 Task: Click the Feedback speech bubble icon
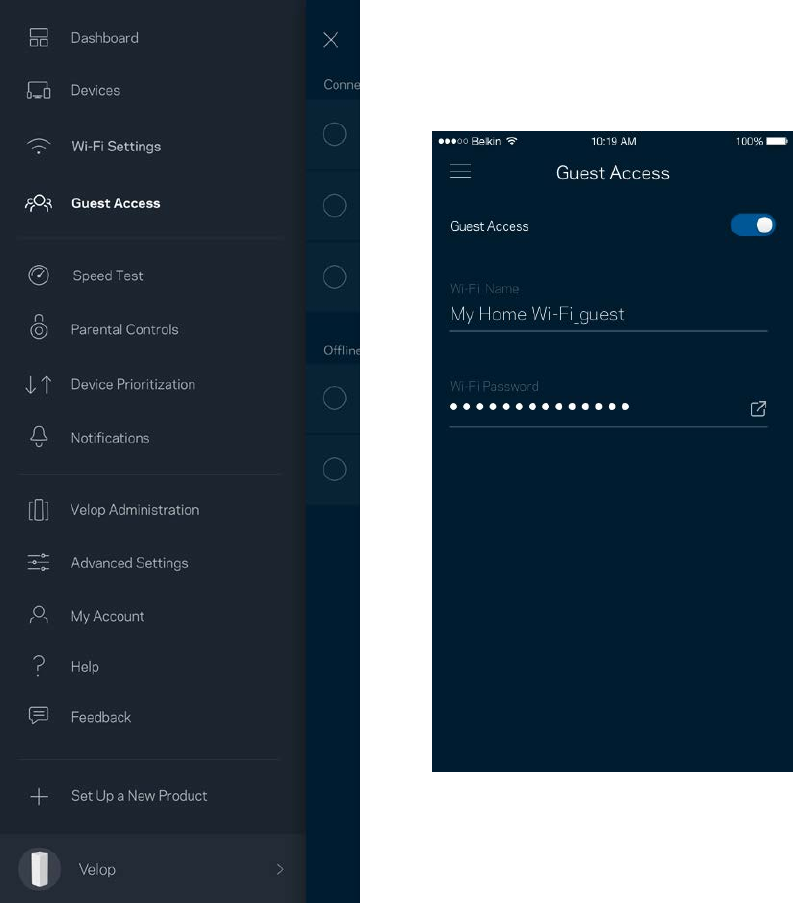[x=39, y=715]
